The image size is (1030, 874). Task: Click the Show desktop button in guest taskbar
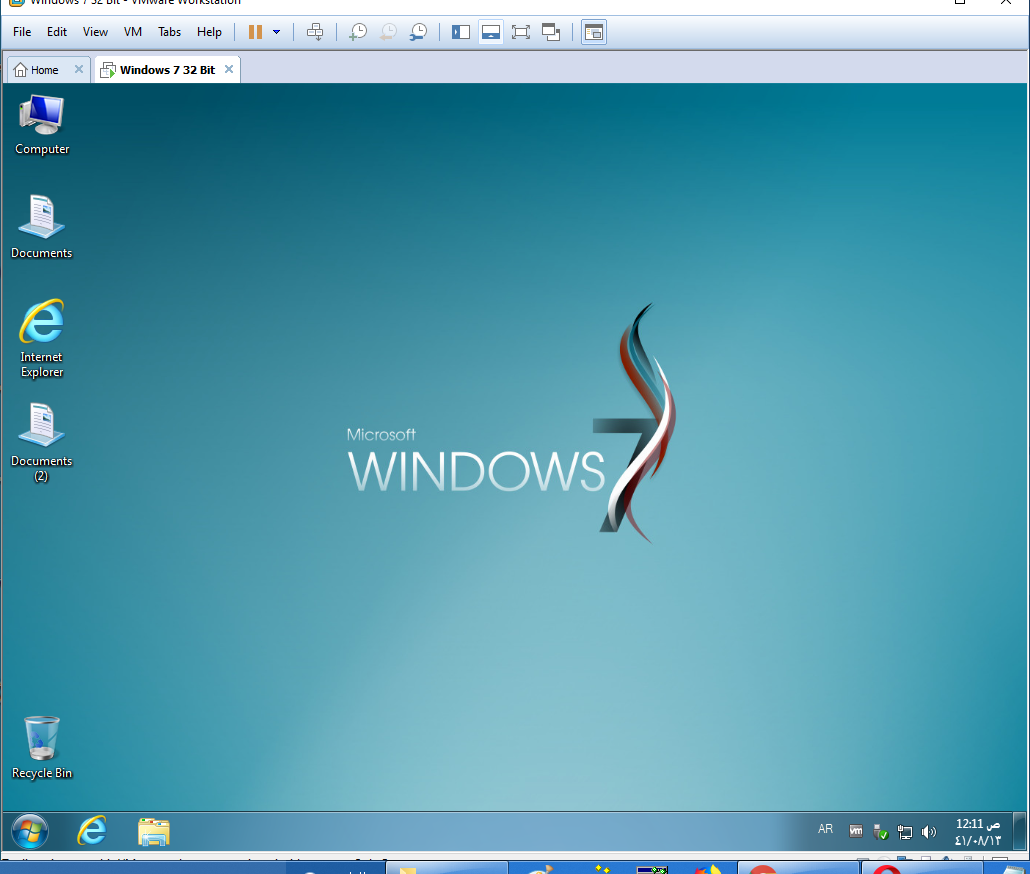(x=1019, y=831)
